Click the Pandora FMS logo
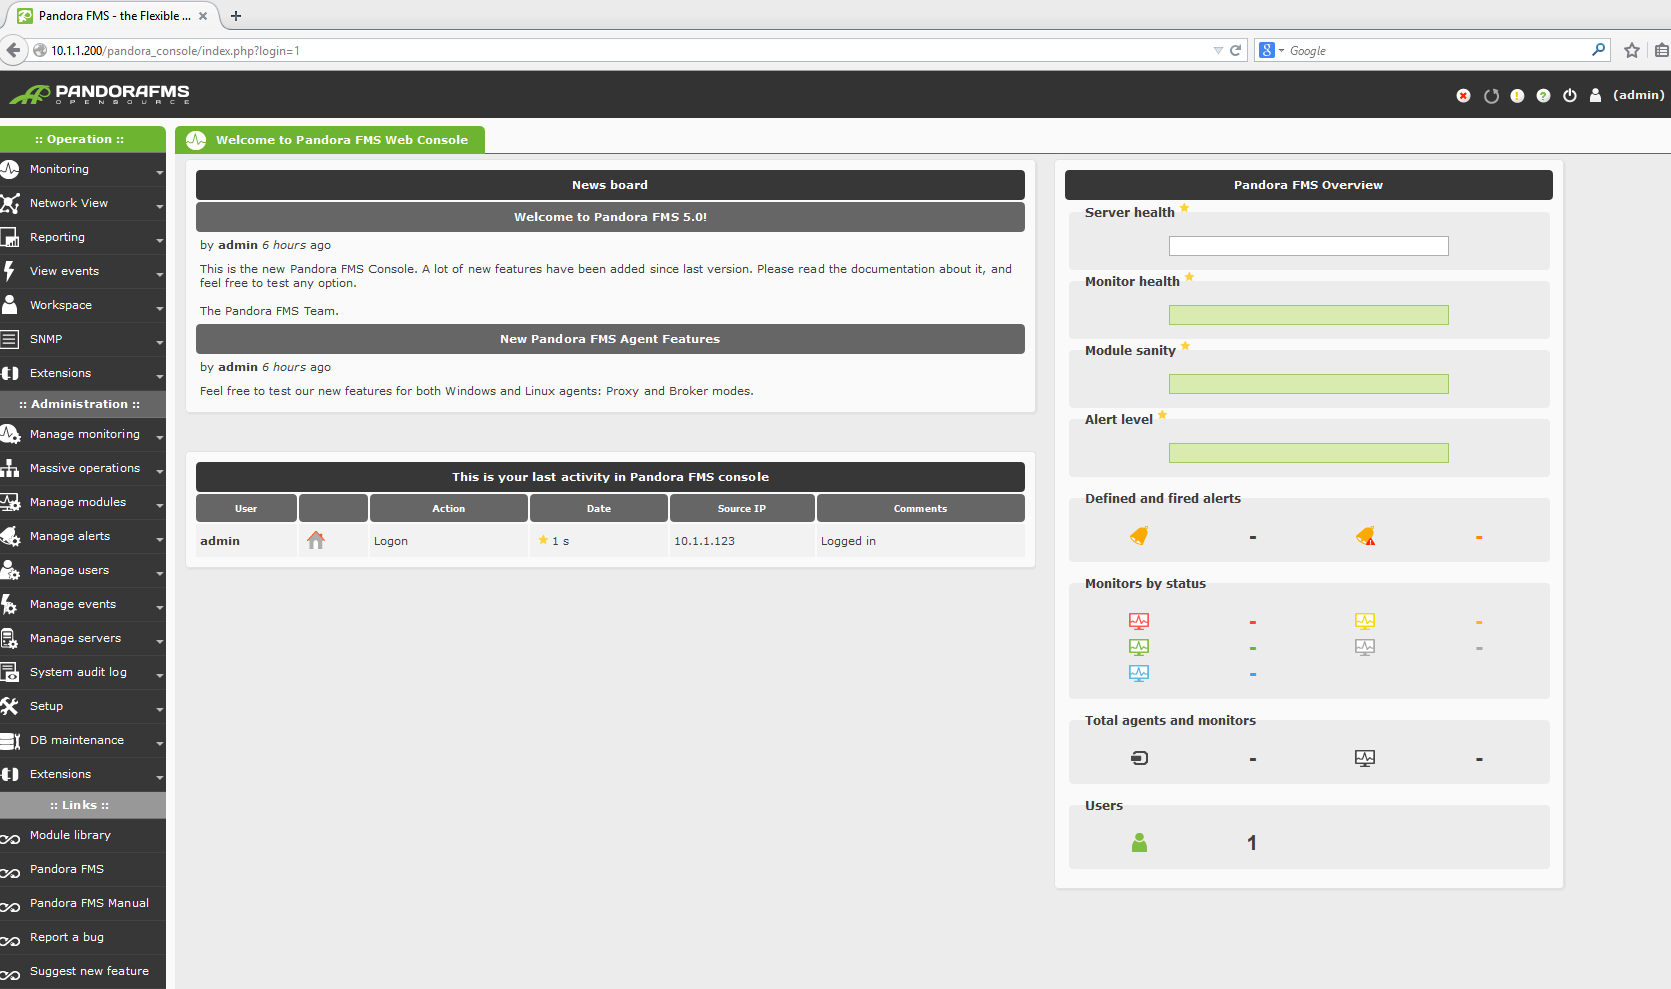The image size is (1671, 989). tap(100, 94)
